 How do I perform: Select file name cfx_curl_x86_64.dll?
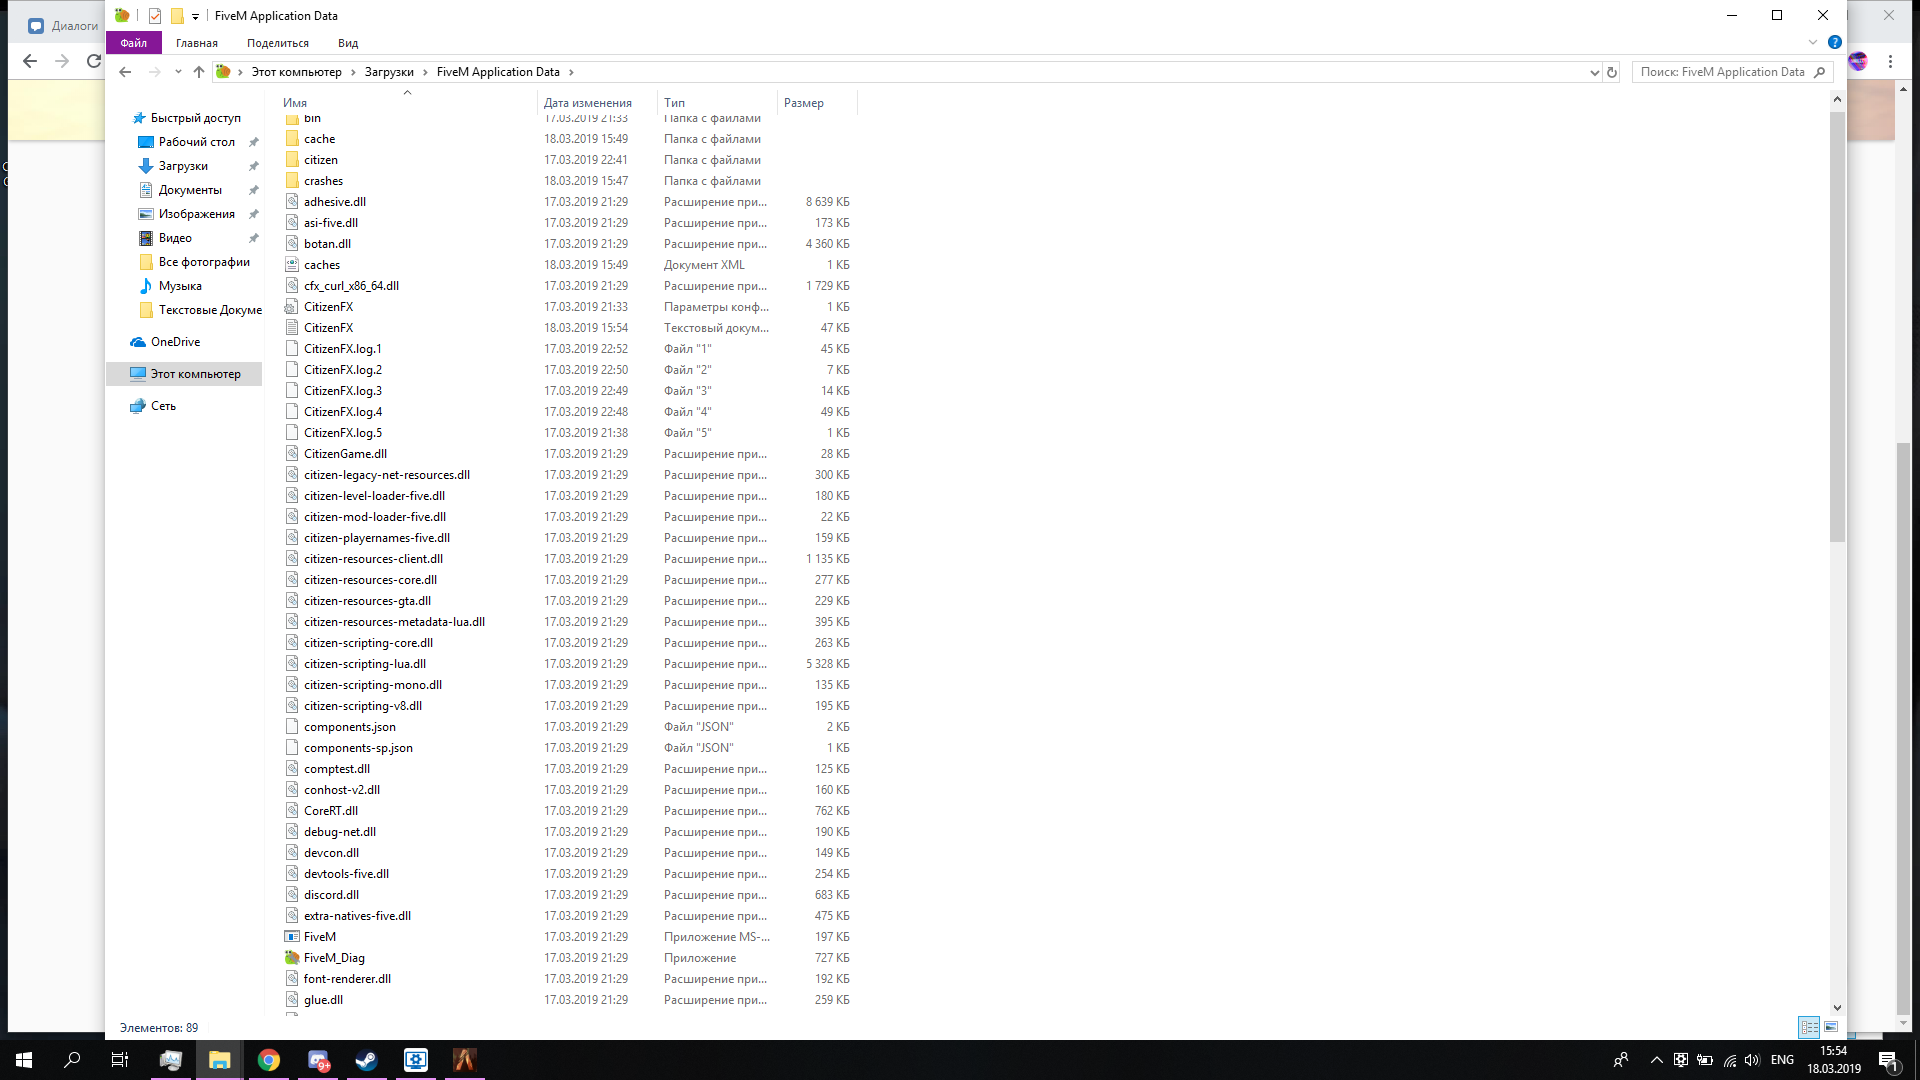coord(351,286)
